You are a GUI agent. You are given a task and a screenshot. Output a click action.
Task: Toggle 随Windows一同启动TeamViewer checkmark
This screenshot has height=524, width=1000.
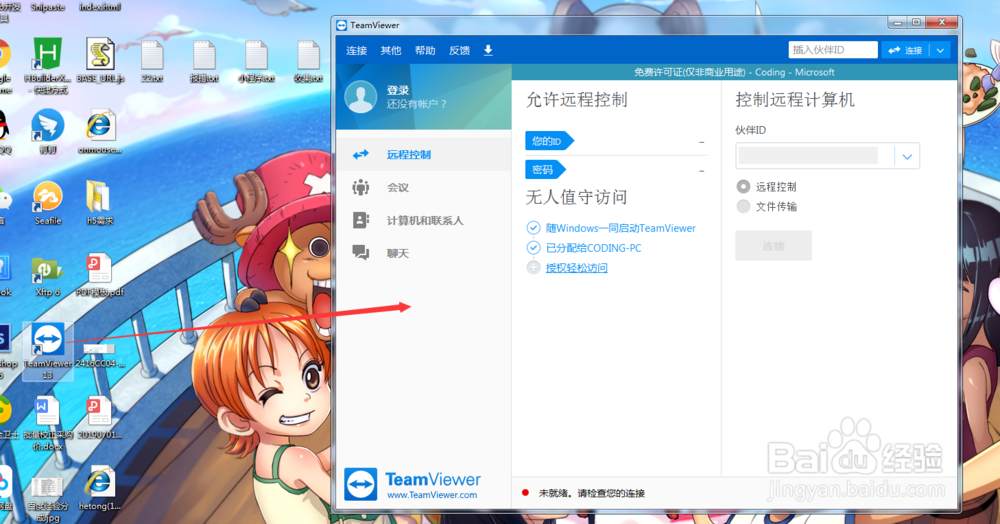point(533,228)
